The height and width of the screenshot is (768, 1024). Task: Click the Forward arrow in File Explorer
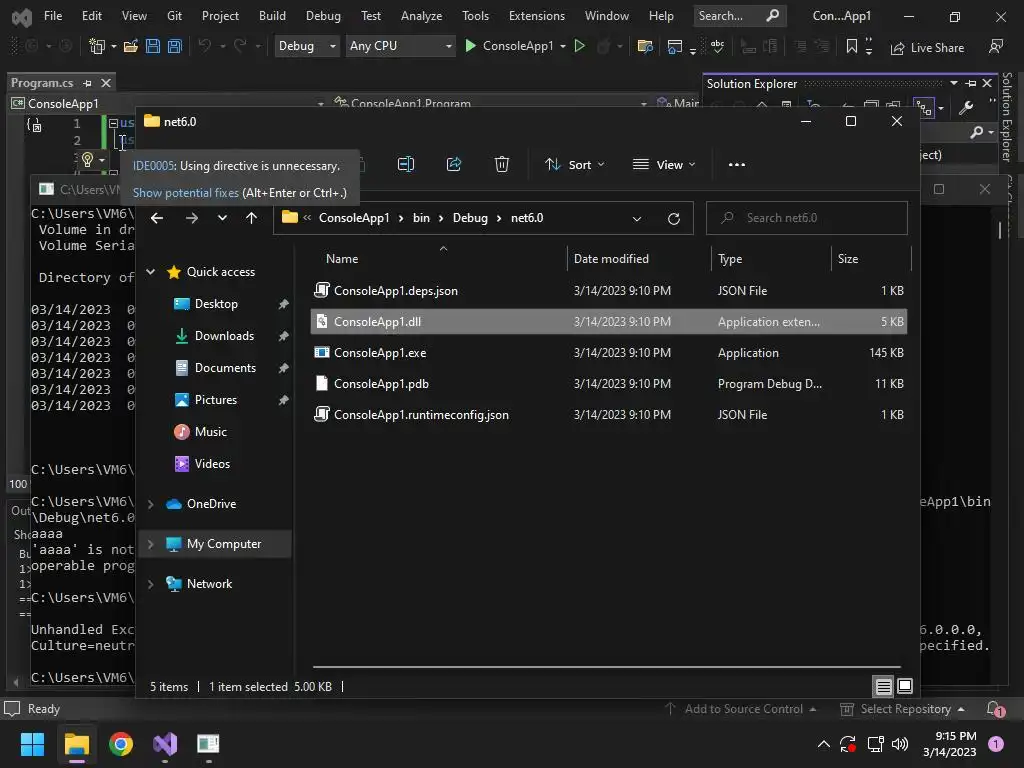pyautogui.click(x=191, y=218)
